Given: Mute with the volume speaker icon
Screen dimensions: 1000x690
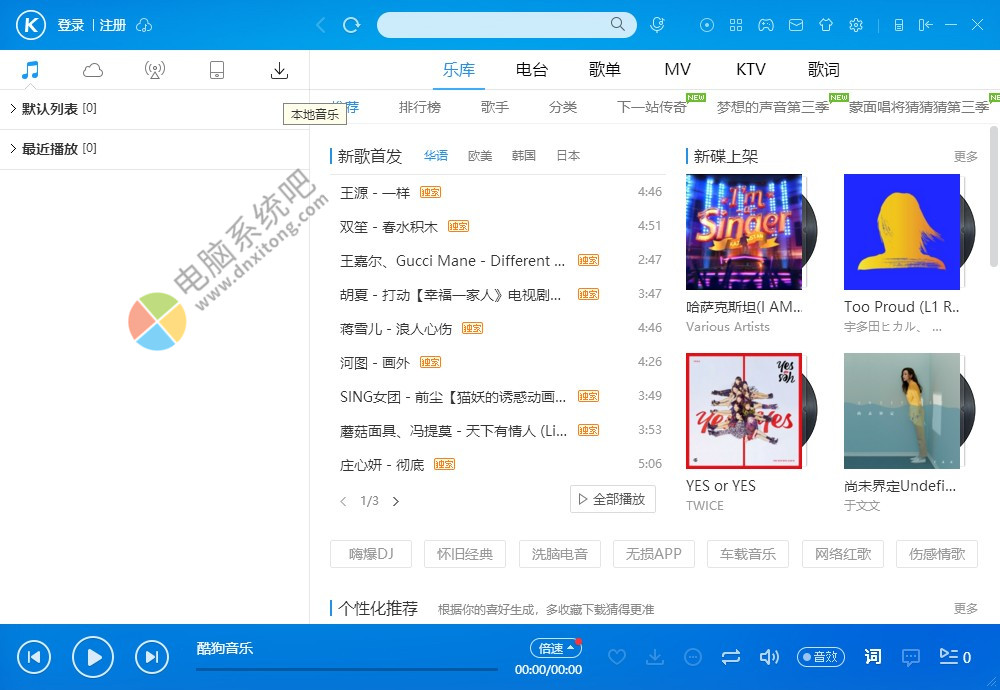Looking at the screenshot, I should (x=769, y=656).
